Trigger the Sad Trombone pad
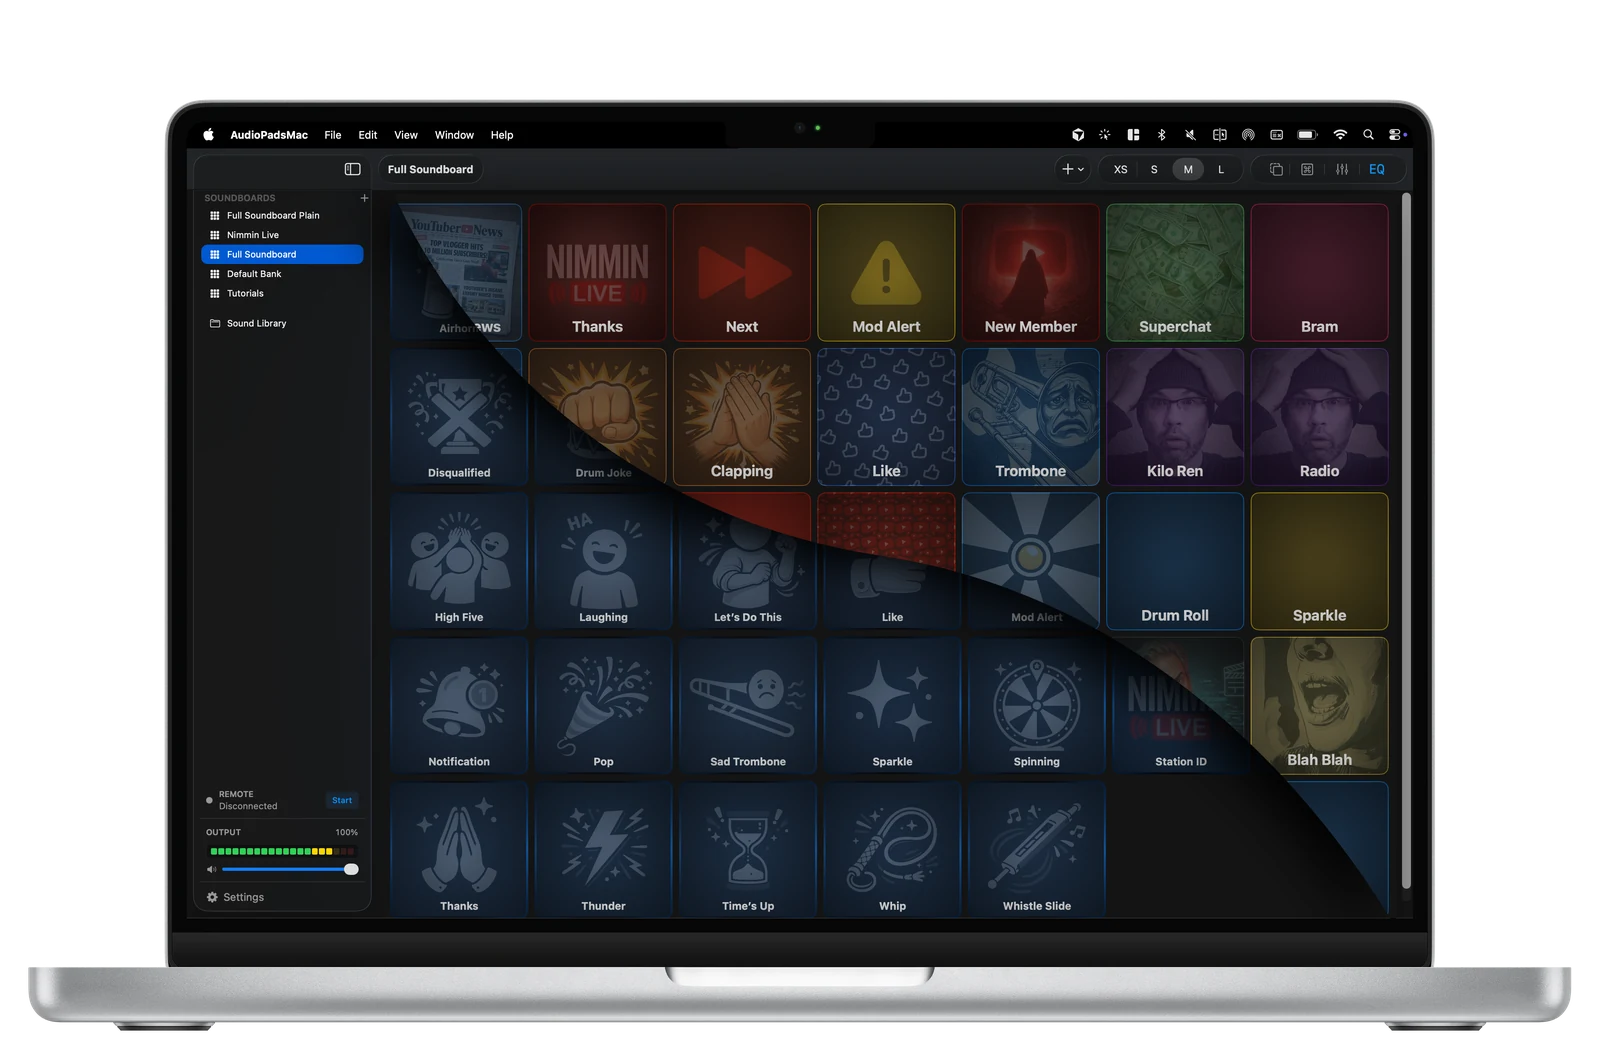 [748, 706]
